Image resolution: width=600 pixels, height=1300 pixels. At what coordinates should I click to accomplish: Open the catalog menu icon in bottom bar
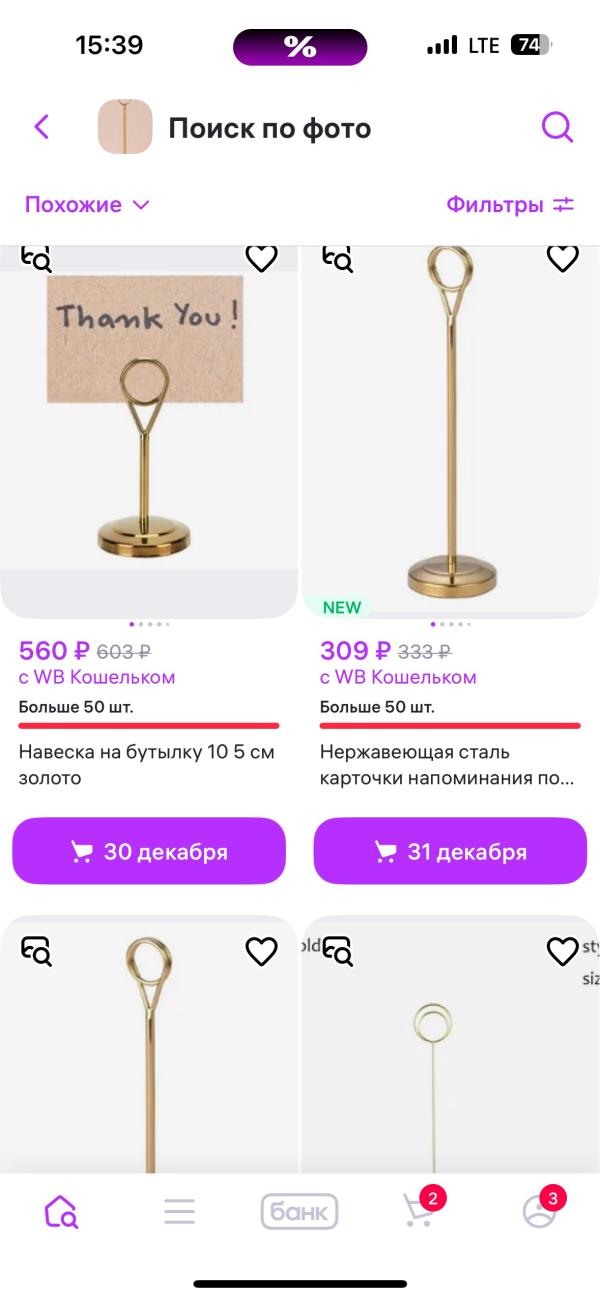coord(179,1211)
